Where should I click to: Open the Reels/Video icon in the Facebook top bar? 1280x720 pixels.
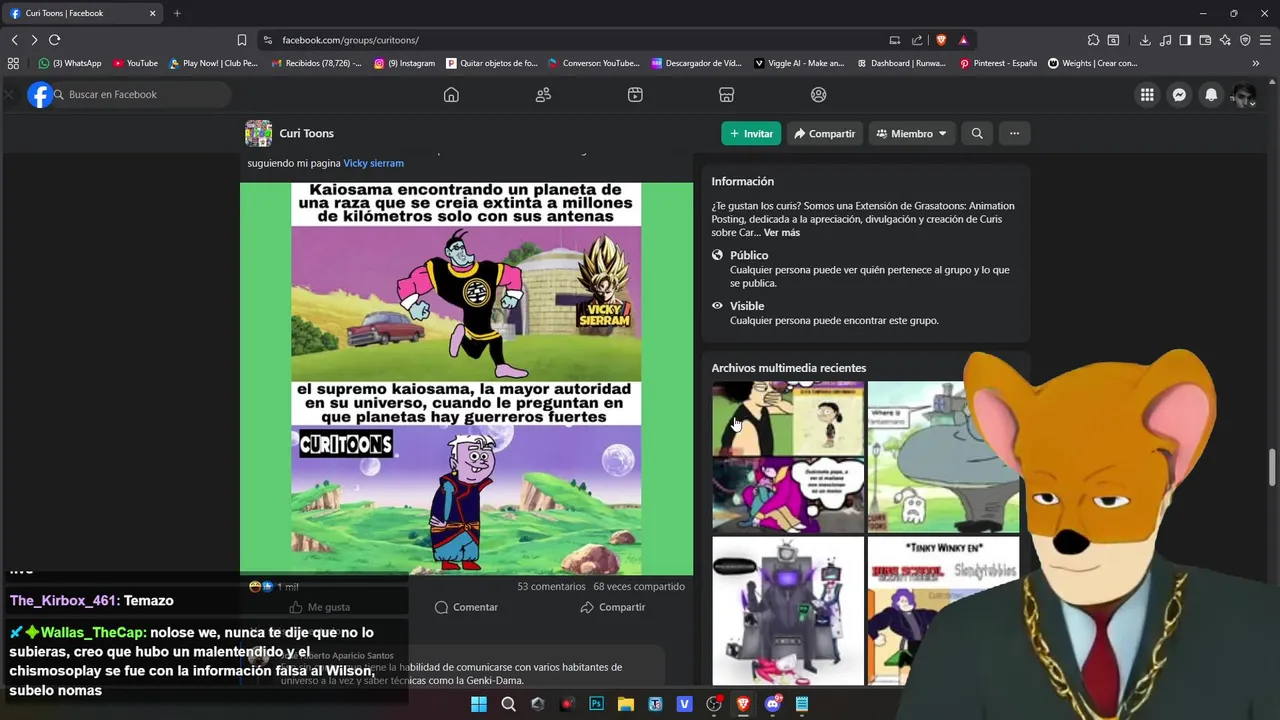635,94
